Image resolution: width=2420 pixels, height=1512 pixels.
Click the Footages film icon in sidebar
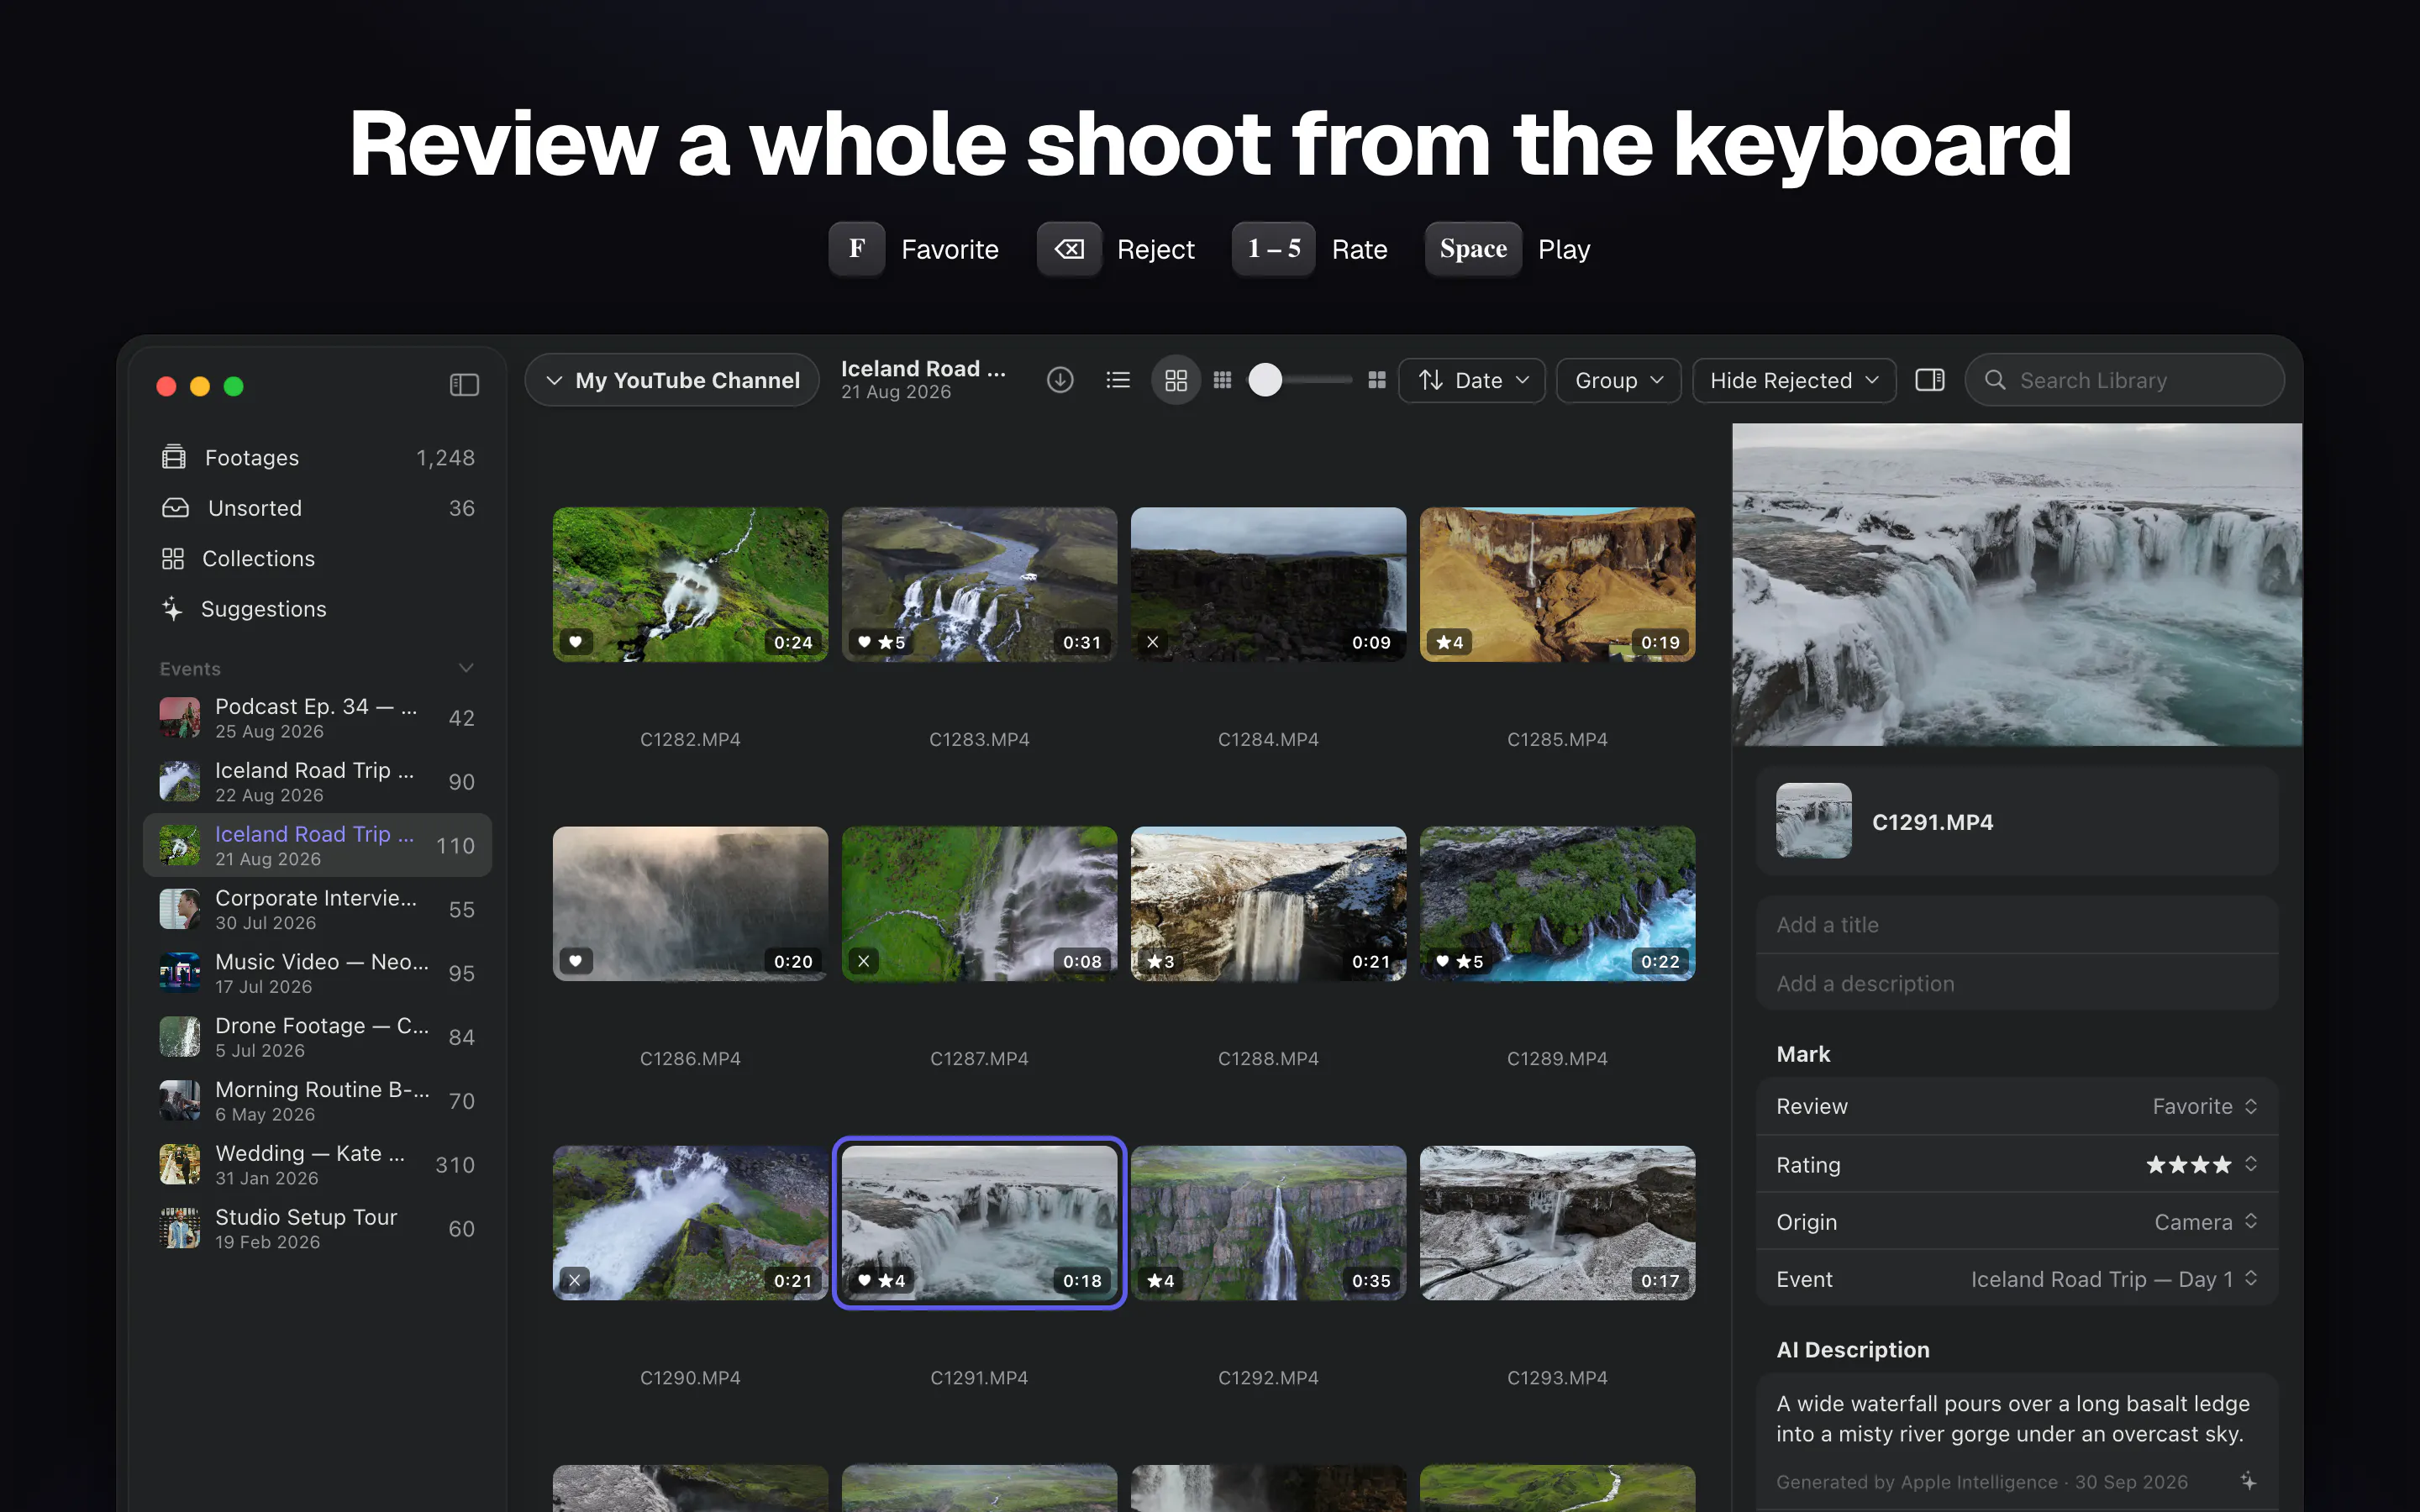(174, 457)
